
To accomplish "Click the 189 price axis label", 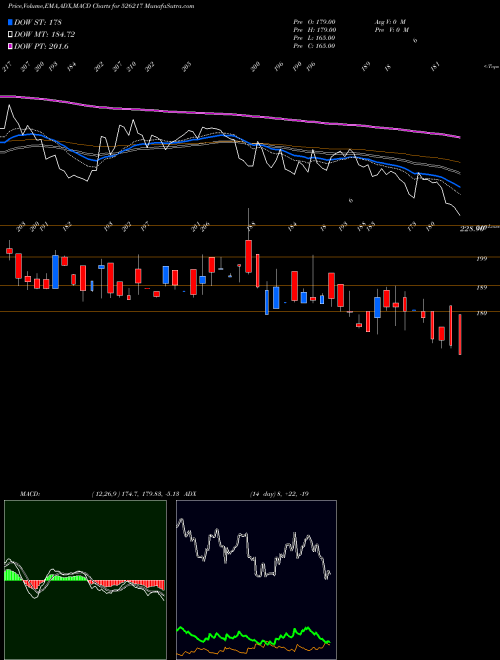I will pyautogui.click(x=481, y=288).
